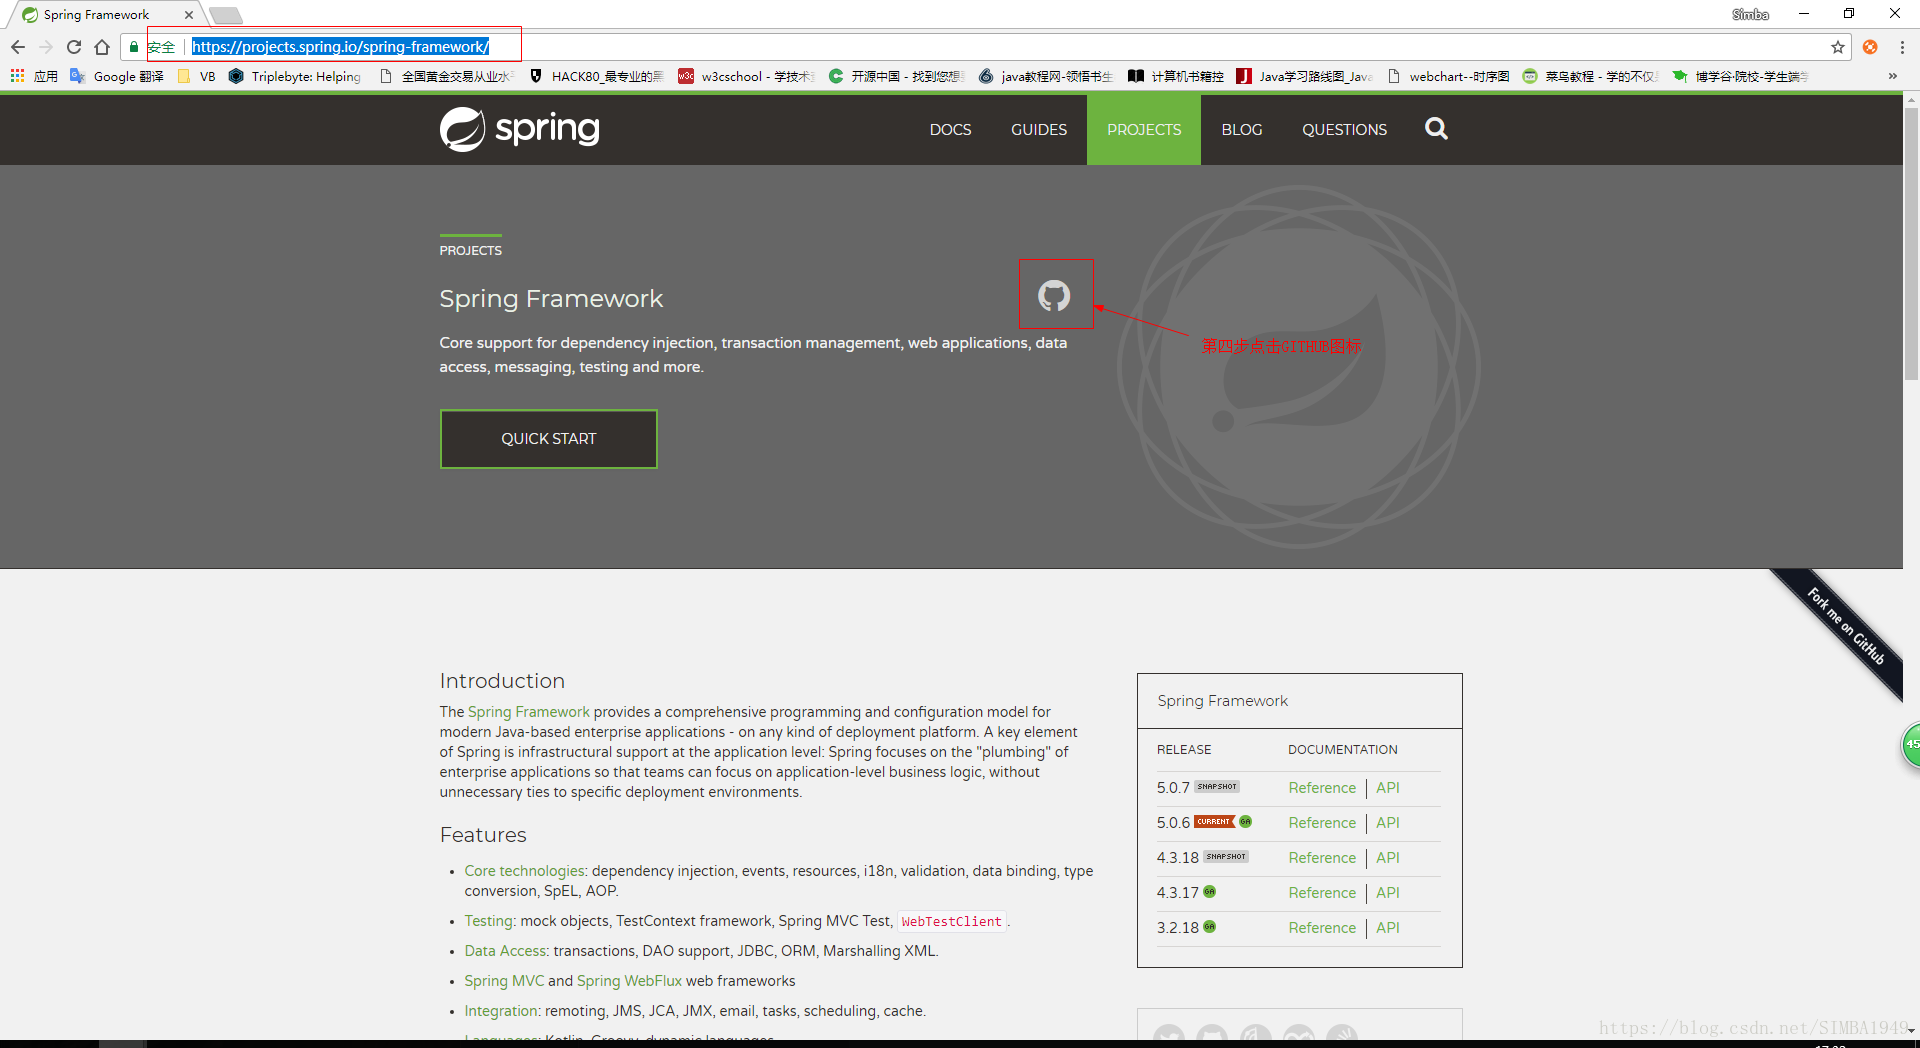Open the java教程网 bookmark
The width and height of the screenshot is (1920, 1048).
coord(1046,76)
